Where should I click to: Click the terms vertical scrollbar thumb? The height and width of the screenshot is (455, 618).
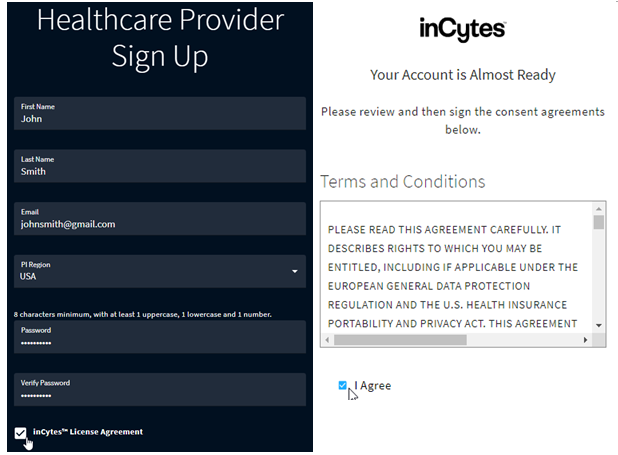click(598, 222)
